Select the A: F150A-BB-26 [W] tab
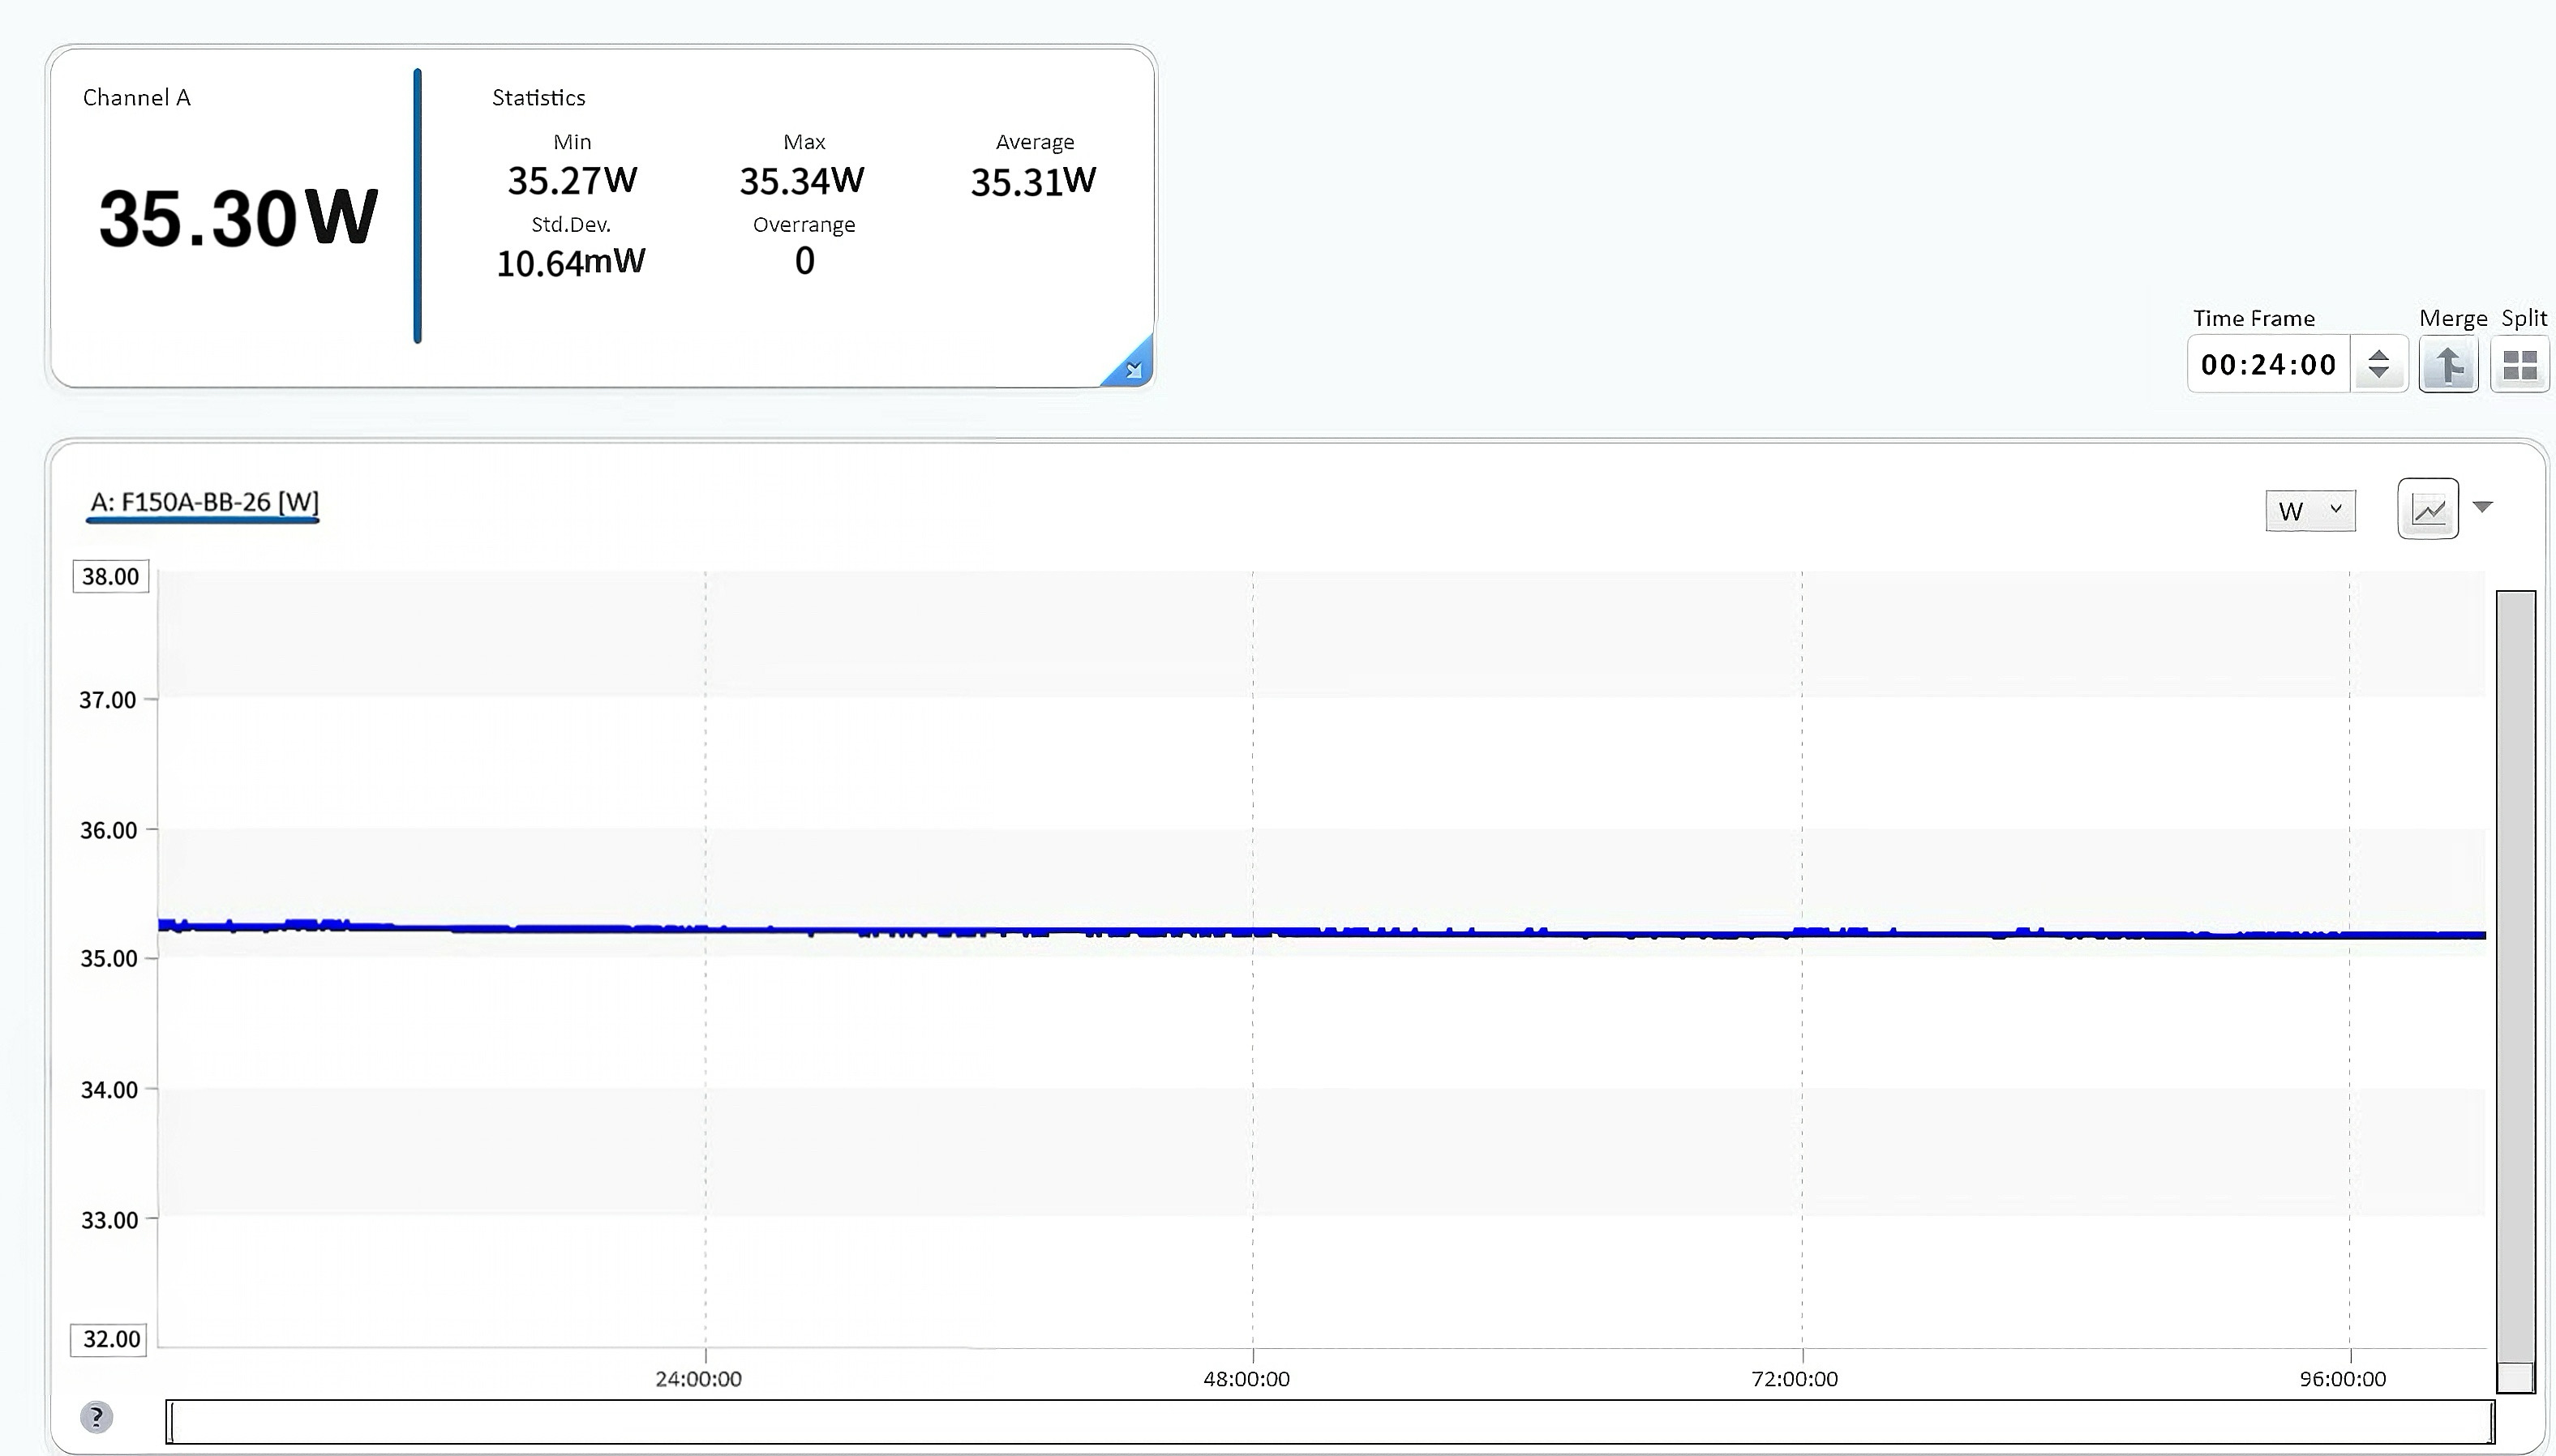This screenshot has width=2556, height=1456. click(x=204, y=503)
